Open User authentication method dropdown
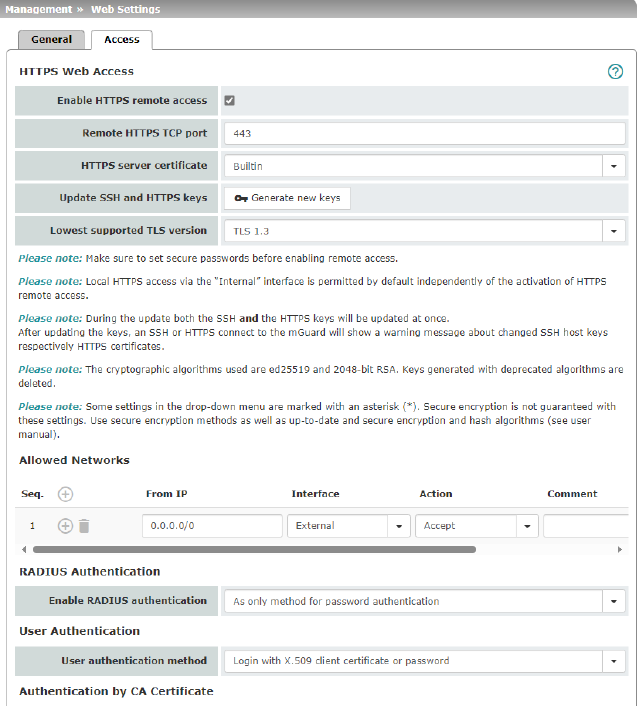Viewport: 642px width, 706px height. tap(425, 661)
